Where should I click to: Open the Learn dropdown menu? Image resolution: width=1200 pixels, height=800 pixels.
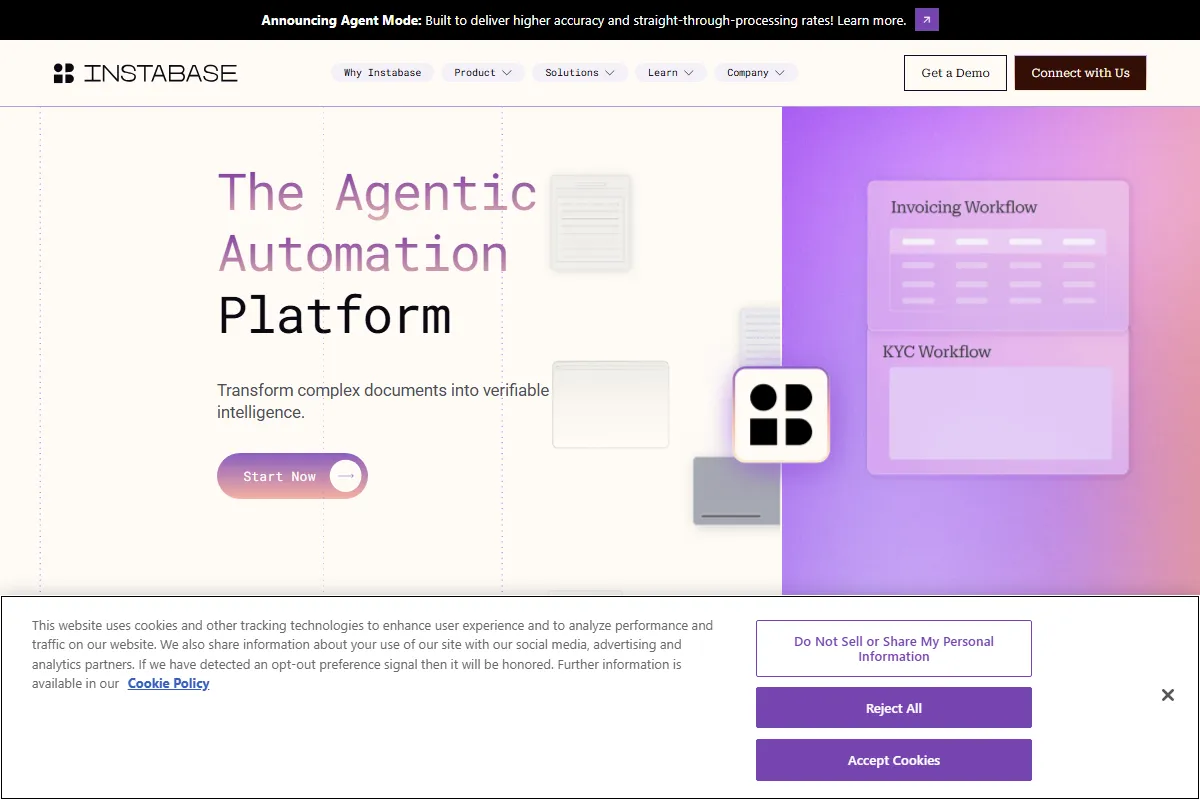click(670, 73)
